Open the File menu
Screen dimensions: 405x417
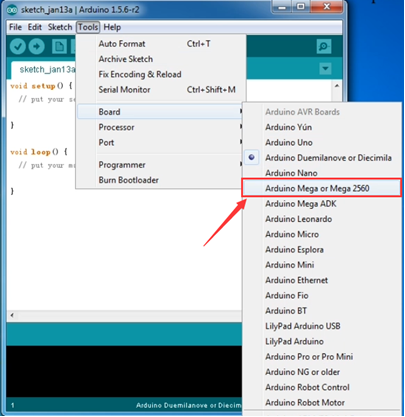click(15, 27)
